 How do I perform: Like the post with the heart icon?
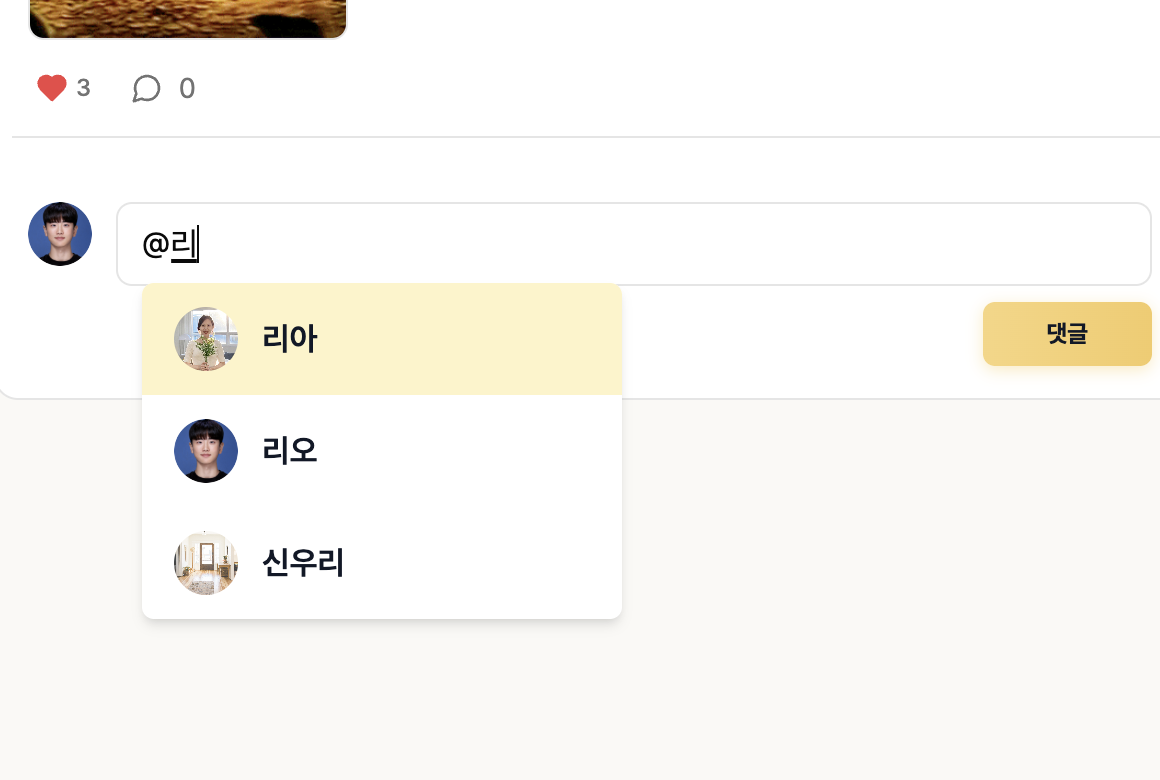click(52, 89)
